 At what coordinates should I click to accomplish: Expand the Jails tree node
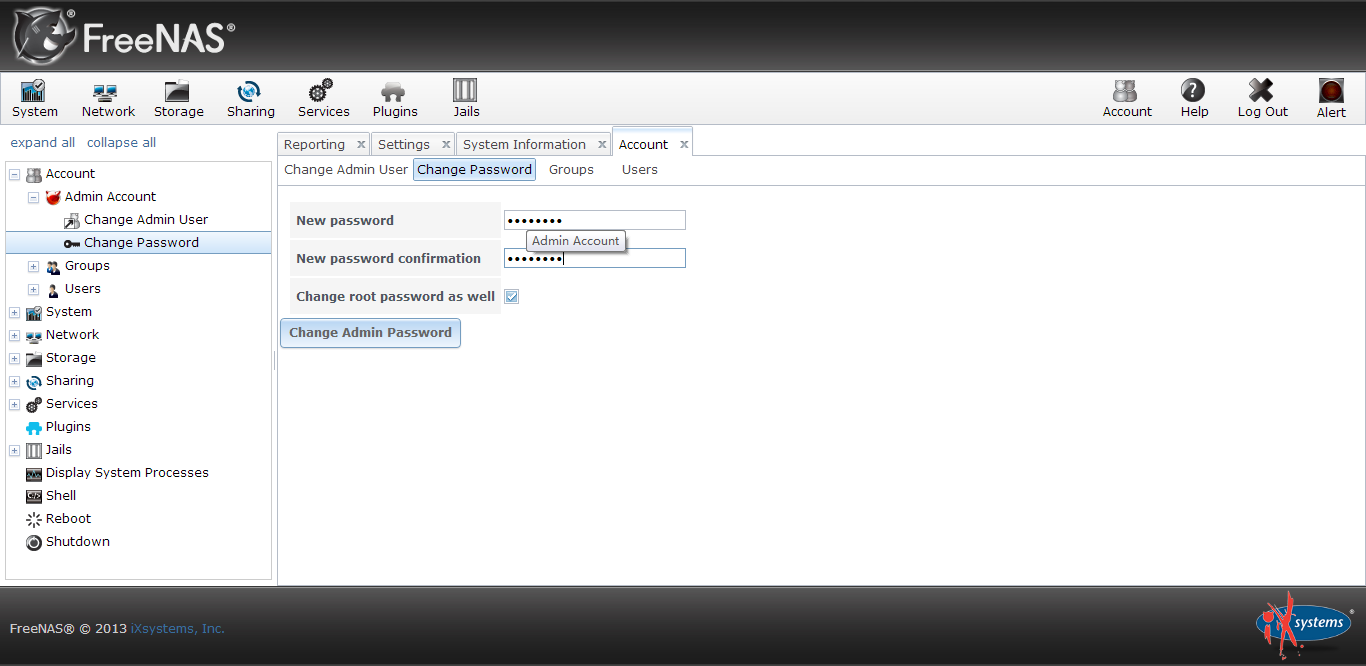point(14,450)
